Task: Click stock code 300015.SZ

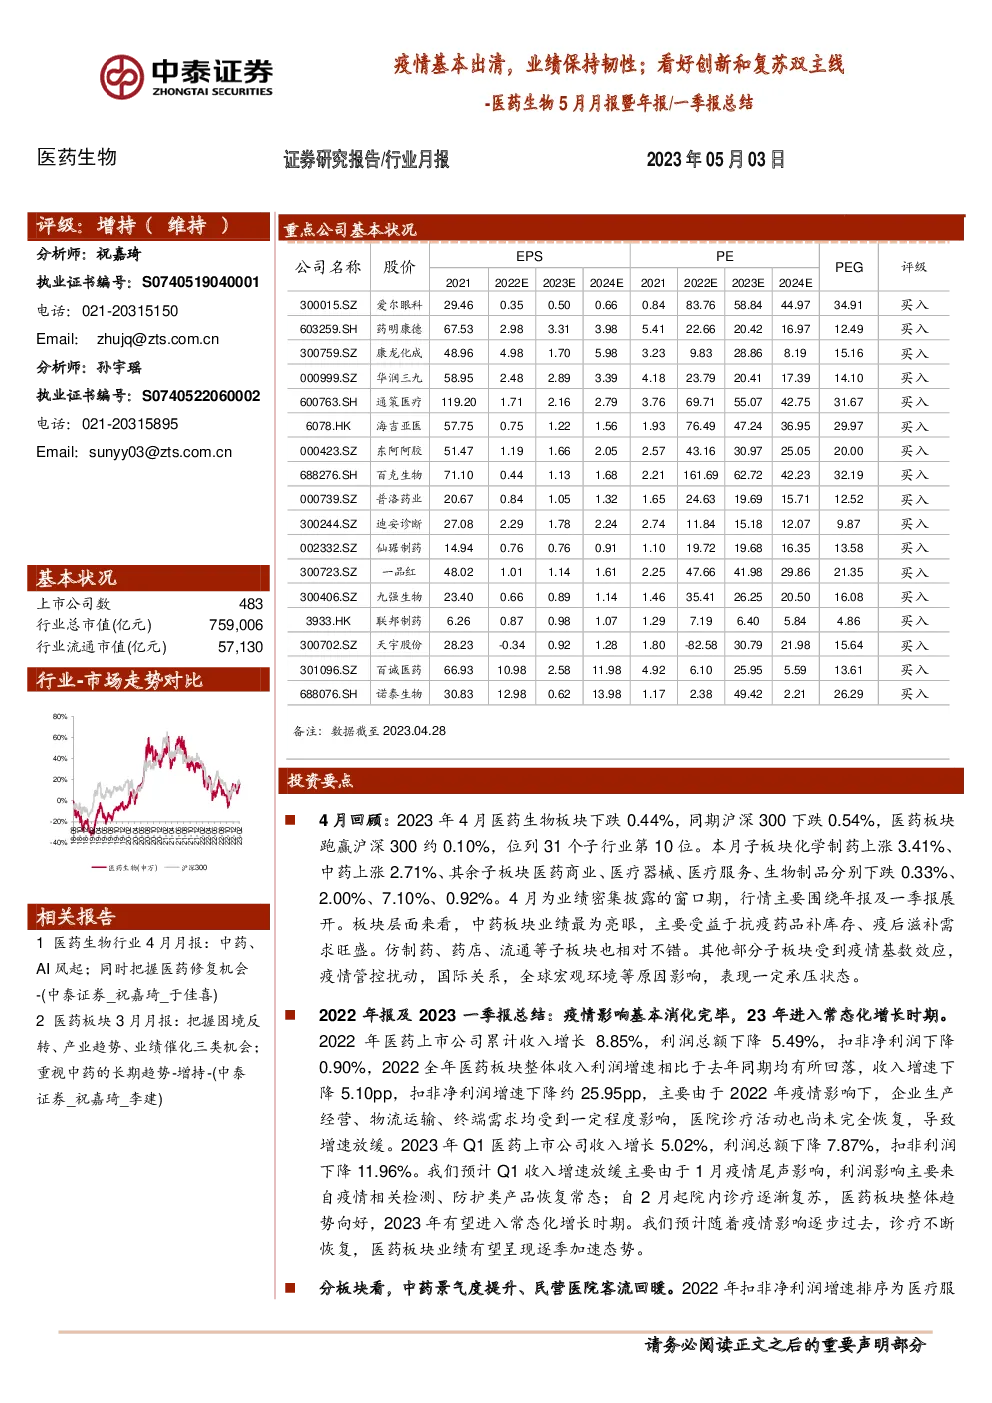Action: coord(328,305)
